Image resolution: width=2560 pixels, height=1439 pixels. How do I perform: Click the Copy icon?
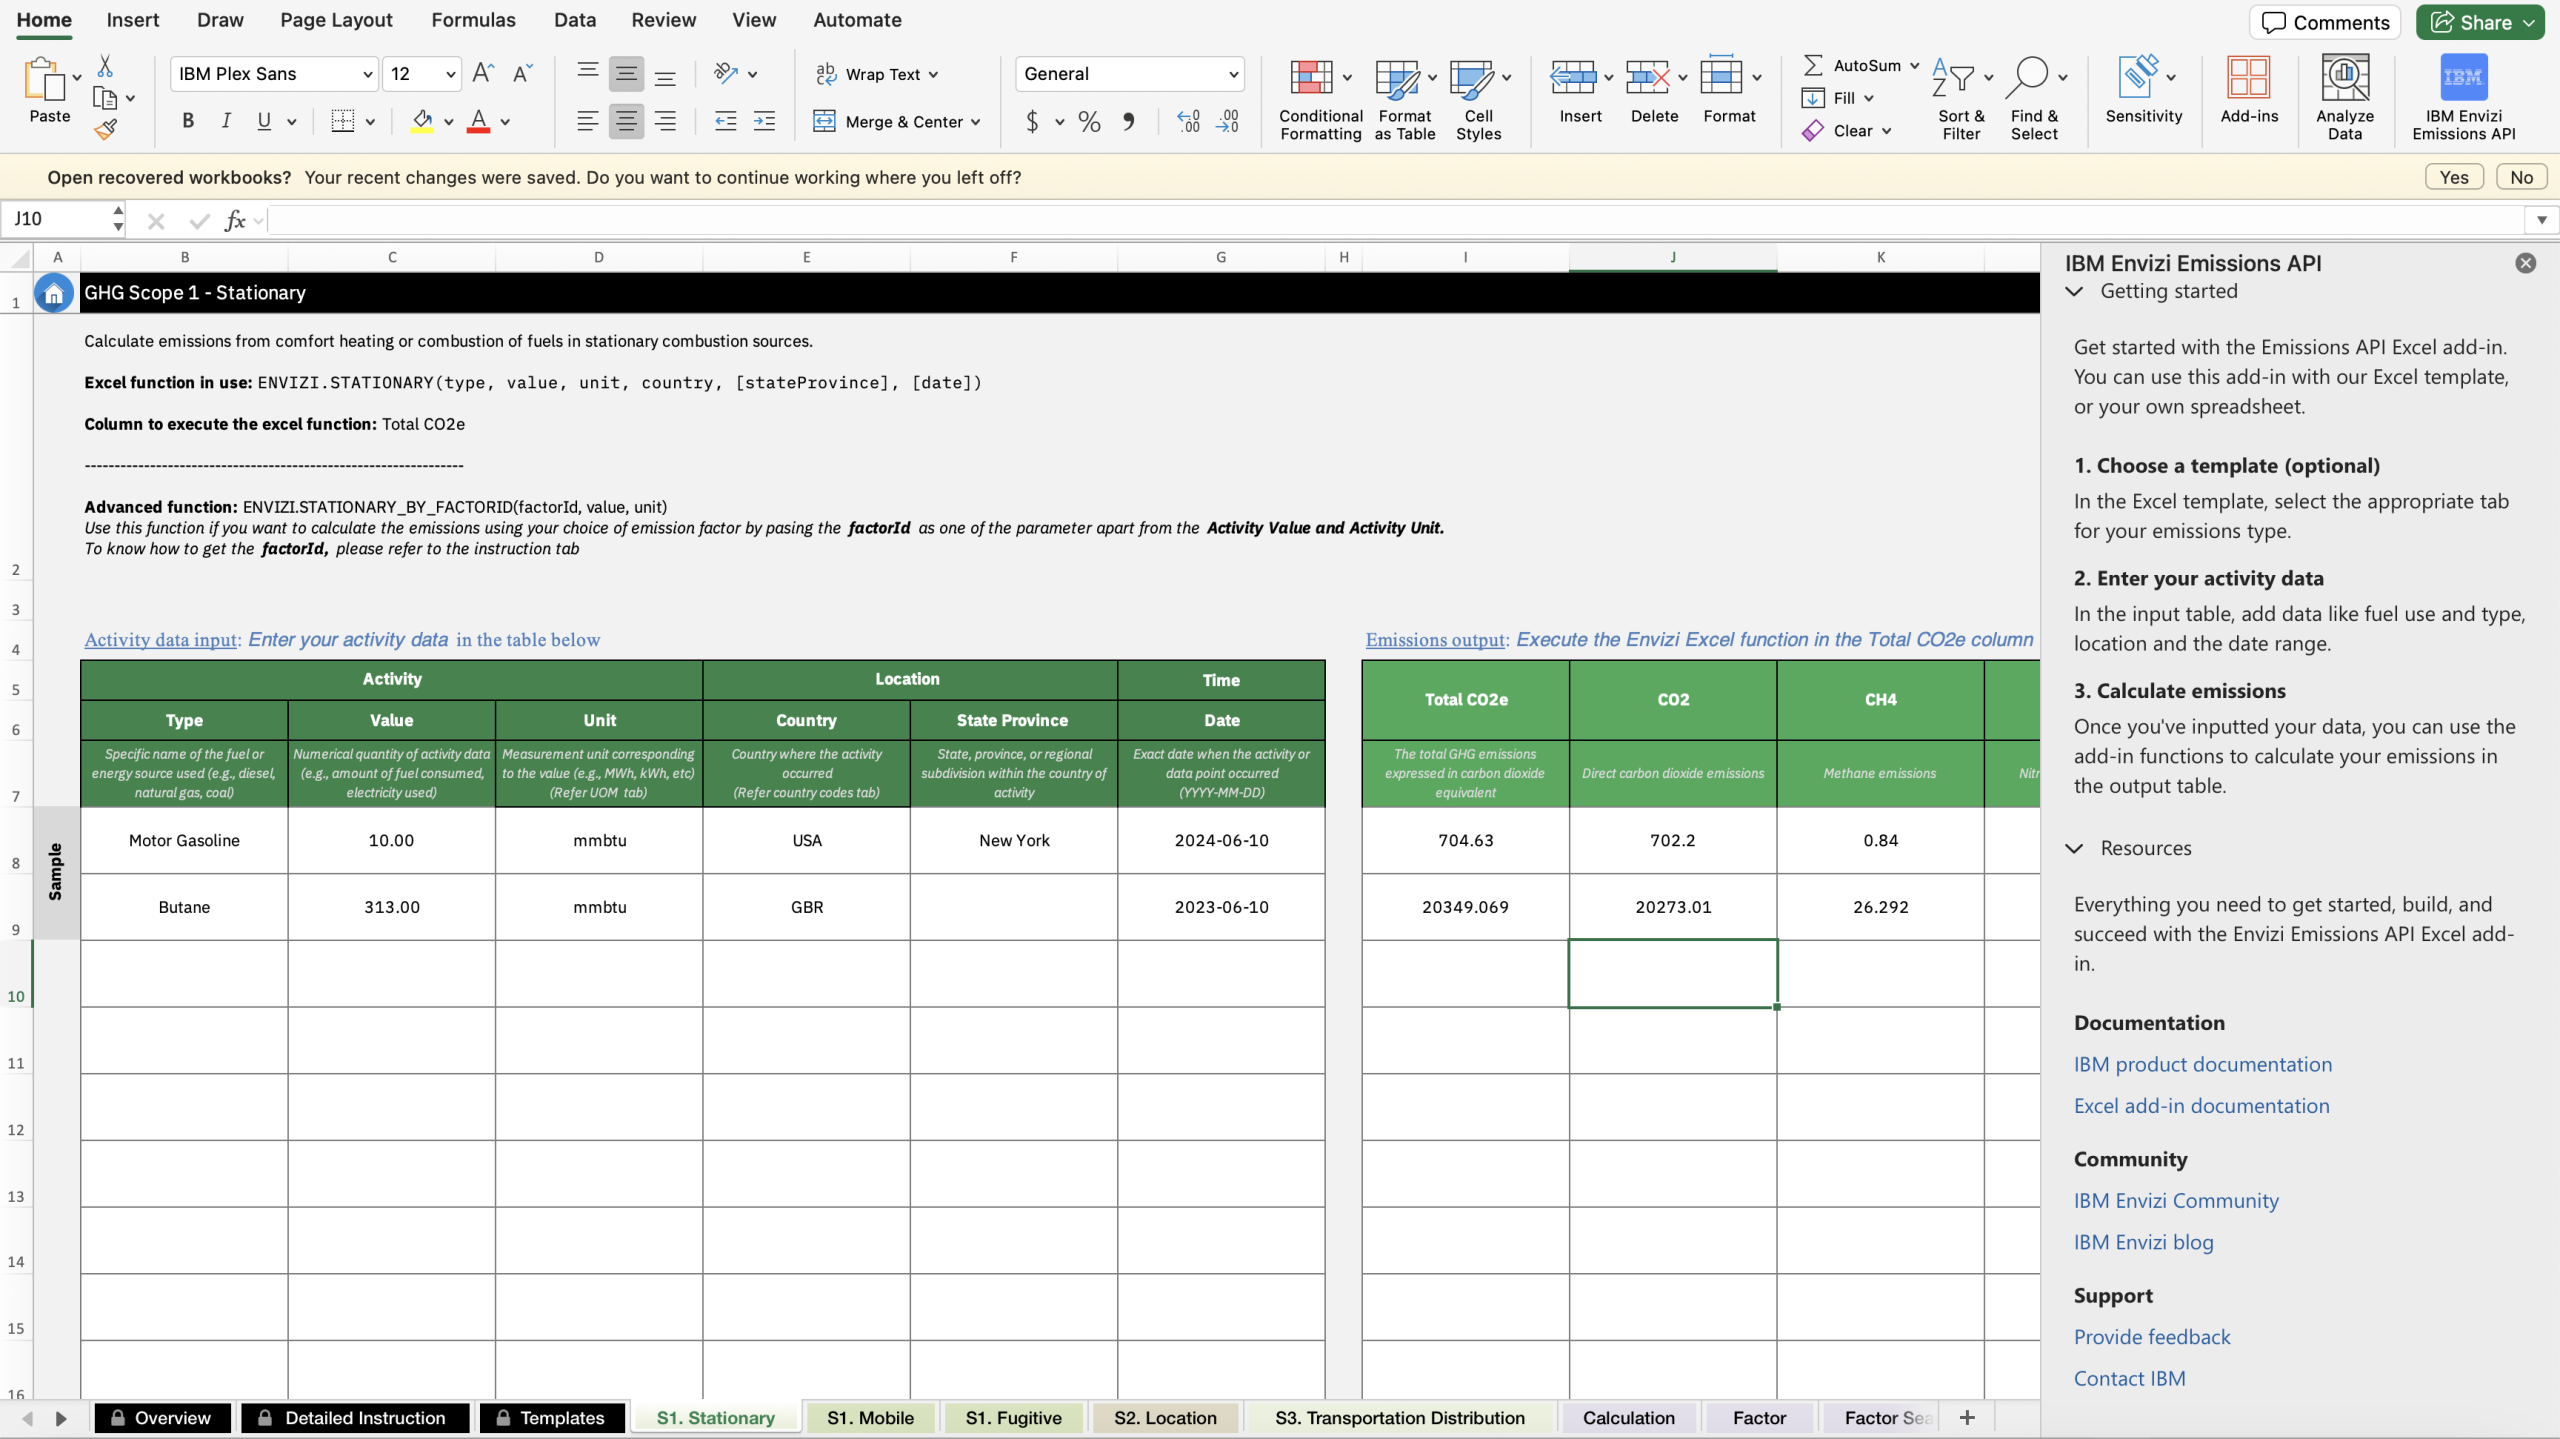pos(104,98)
